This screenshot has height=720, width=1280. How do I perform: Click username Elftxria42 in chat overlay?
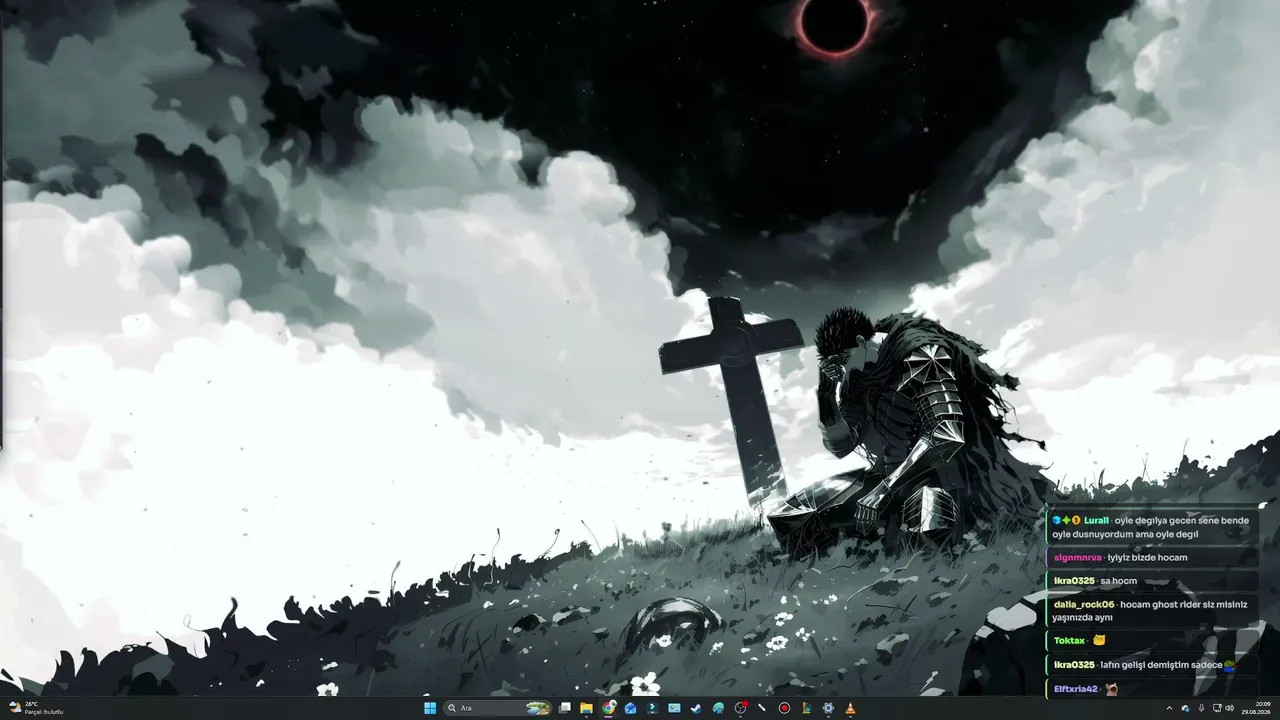click(1076, 688)
